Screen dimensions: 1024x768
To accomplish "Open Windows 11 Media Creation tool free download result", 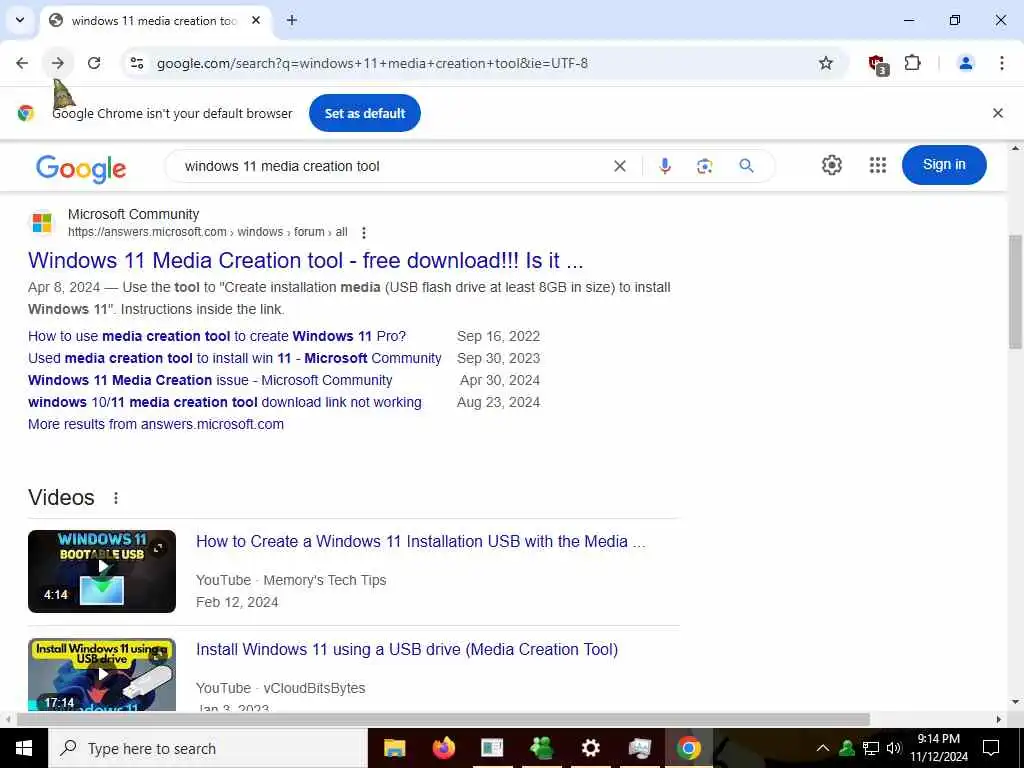I will (x=306, y=261).
